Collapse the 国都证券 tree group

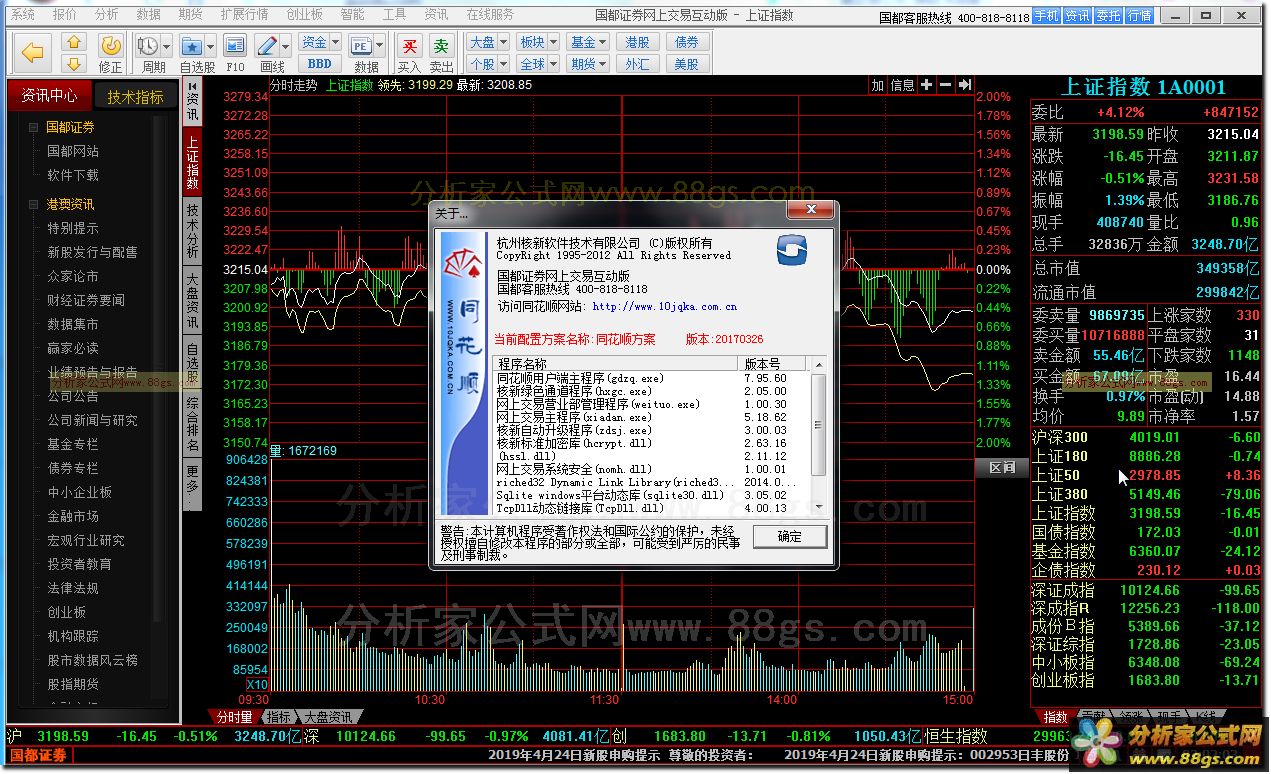pos(33,128)
